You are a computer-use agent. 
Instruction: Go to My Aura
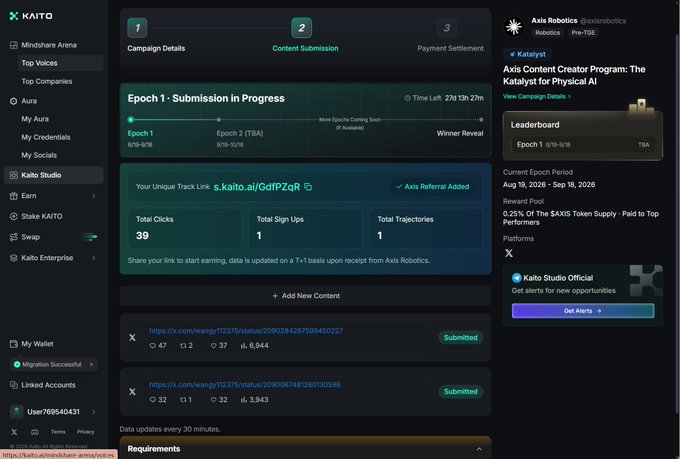35,119
